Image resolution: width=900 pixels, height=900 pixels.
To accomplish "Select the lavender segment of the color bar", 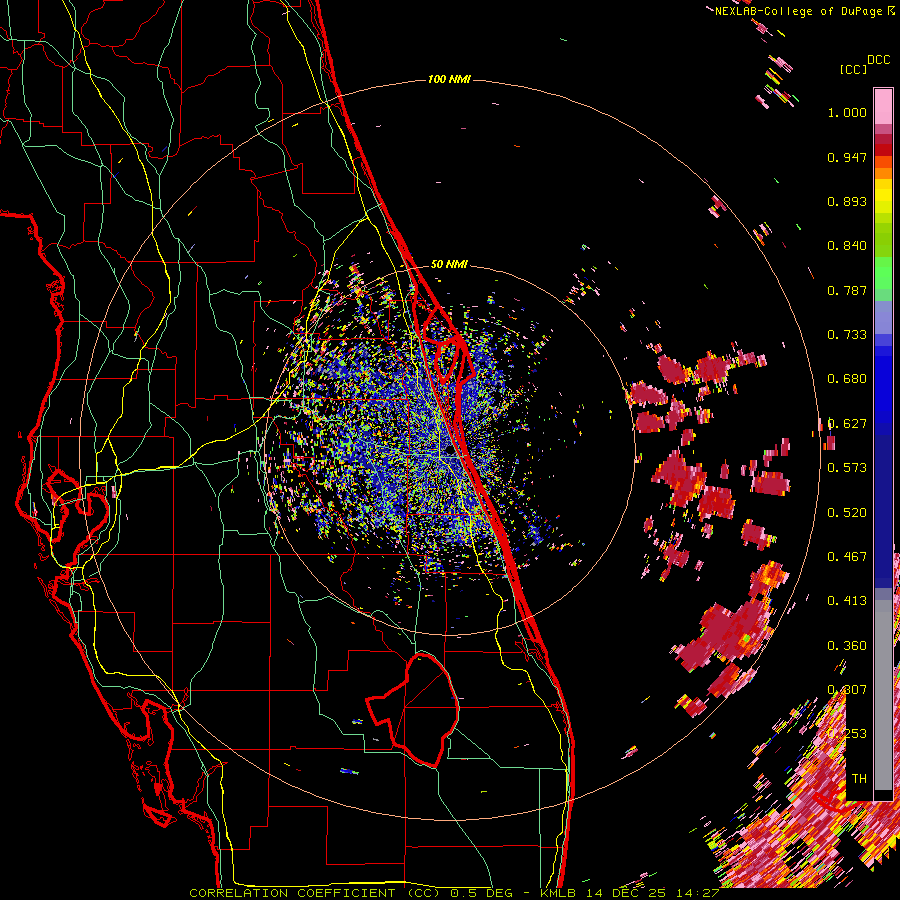I will pyautogui.click(x=883, y=317).
